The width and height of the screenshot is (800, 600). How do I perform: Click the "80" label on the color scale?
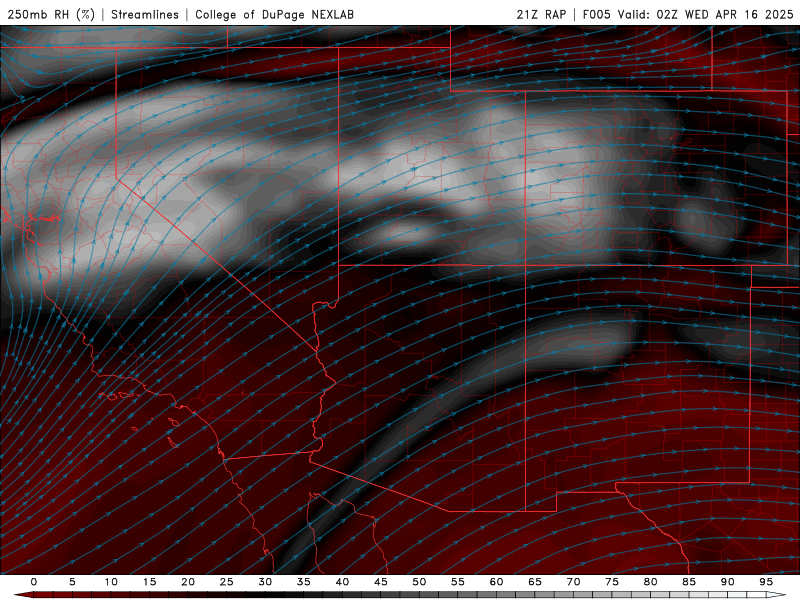(651, 582)
